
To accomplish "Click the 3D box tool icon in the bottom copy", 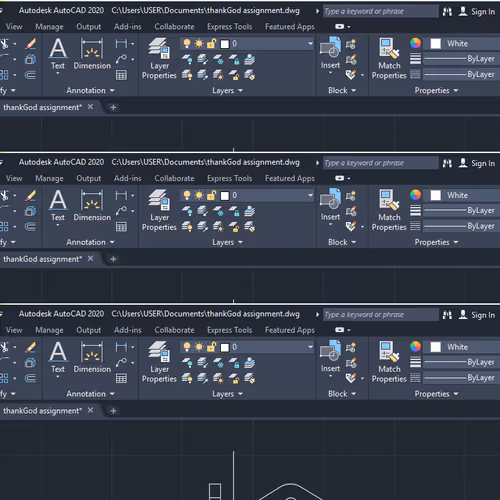I will [30, 363].
